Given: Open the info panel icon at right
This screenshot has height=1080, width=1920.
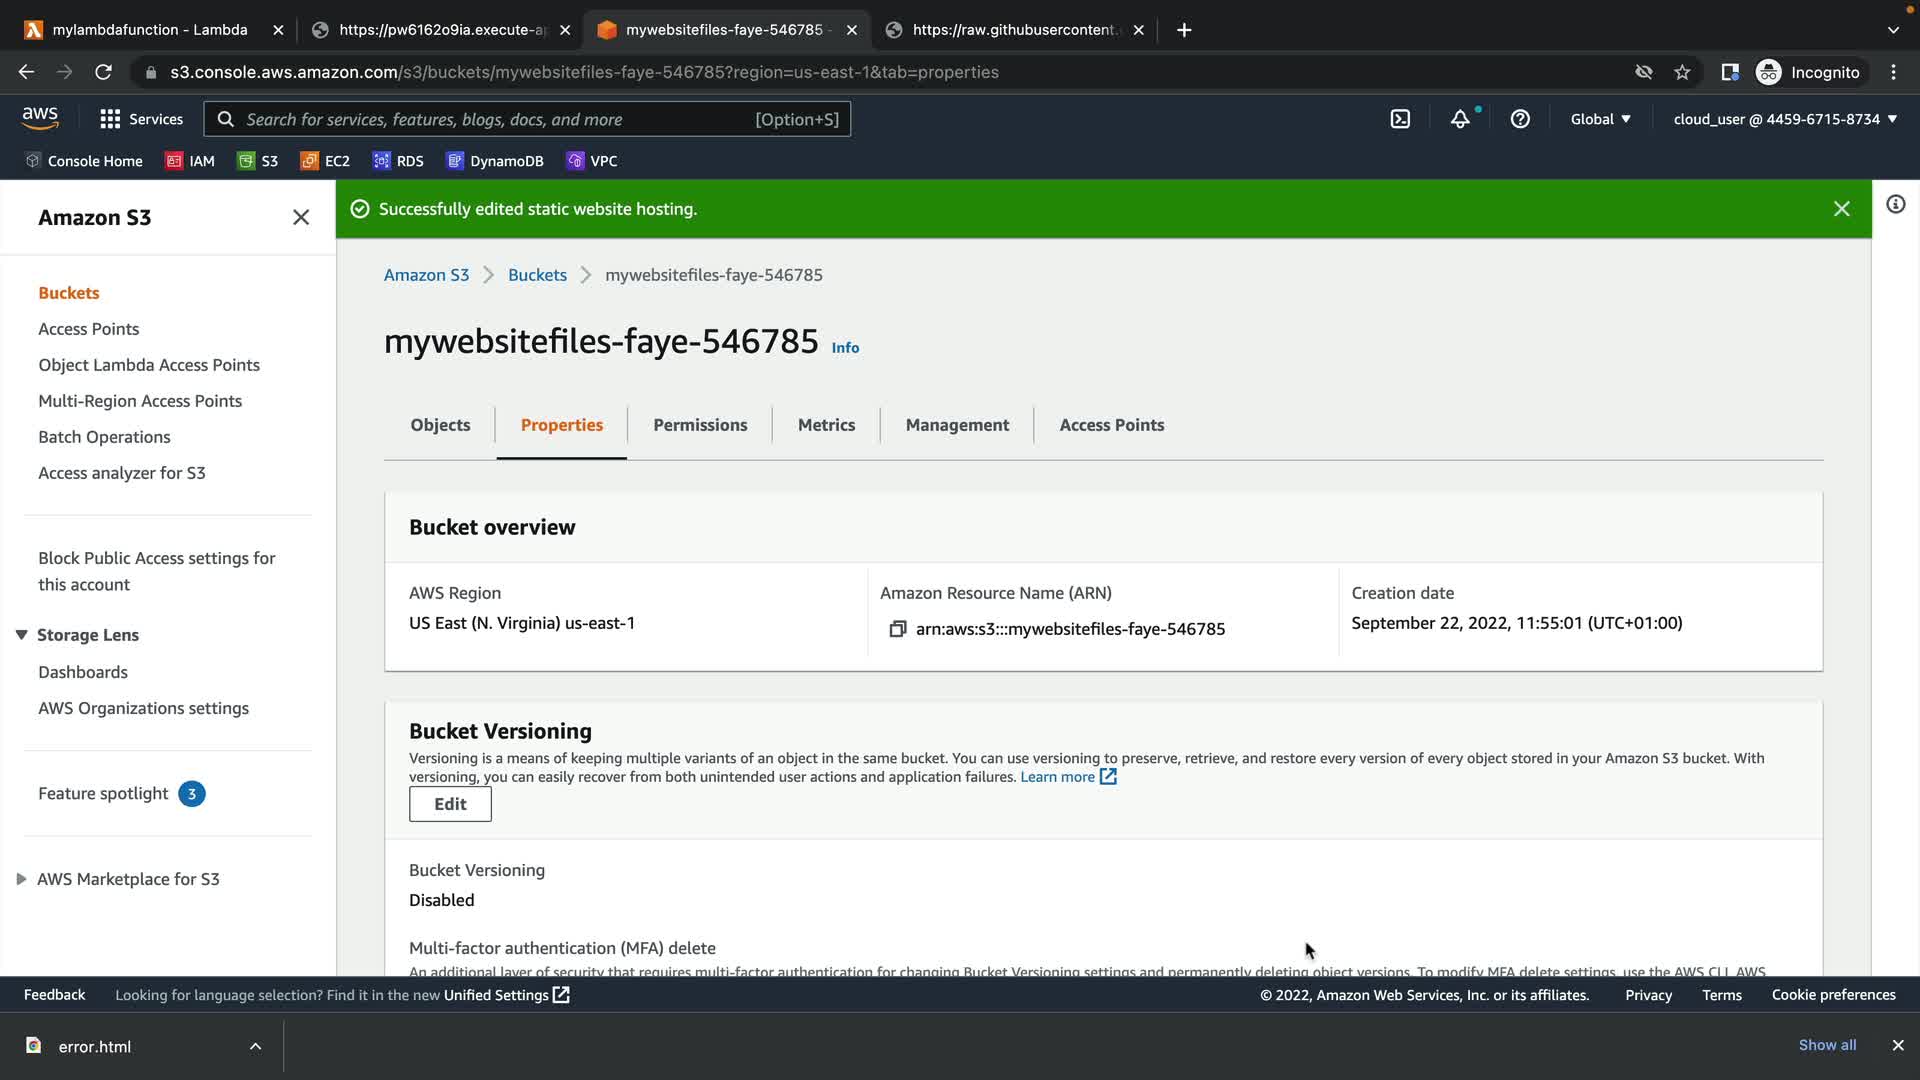Looking at the screenshot, I should pos(1895,205).
